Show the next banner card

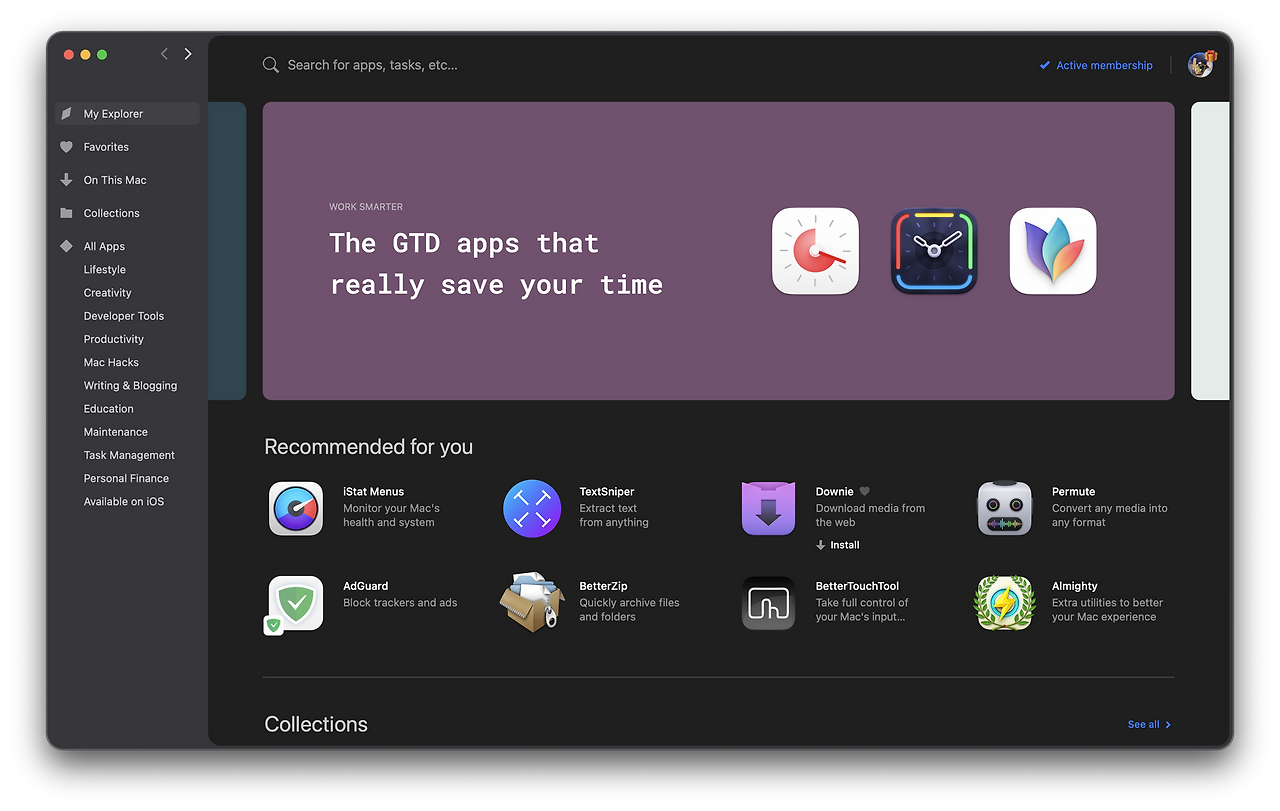[x=1210, y=251]
